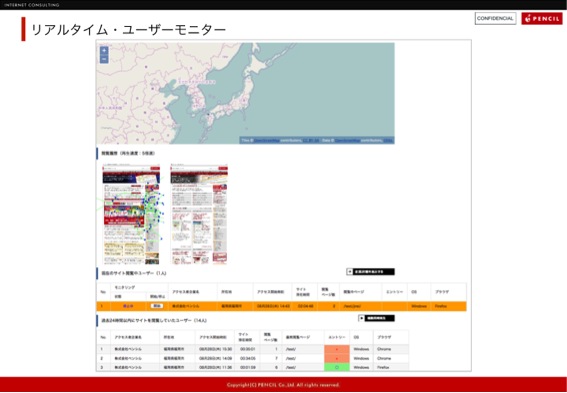Click the /test/ page link in row 1

(291, 349)
